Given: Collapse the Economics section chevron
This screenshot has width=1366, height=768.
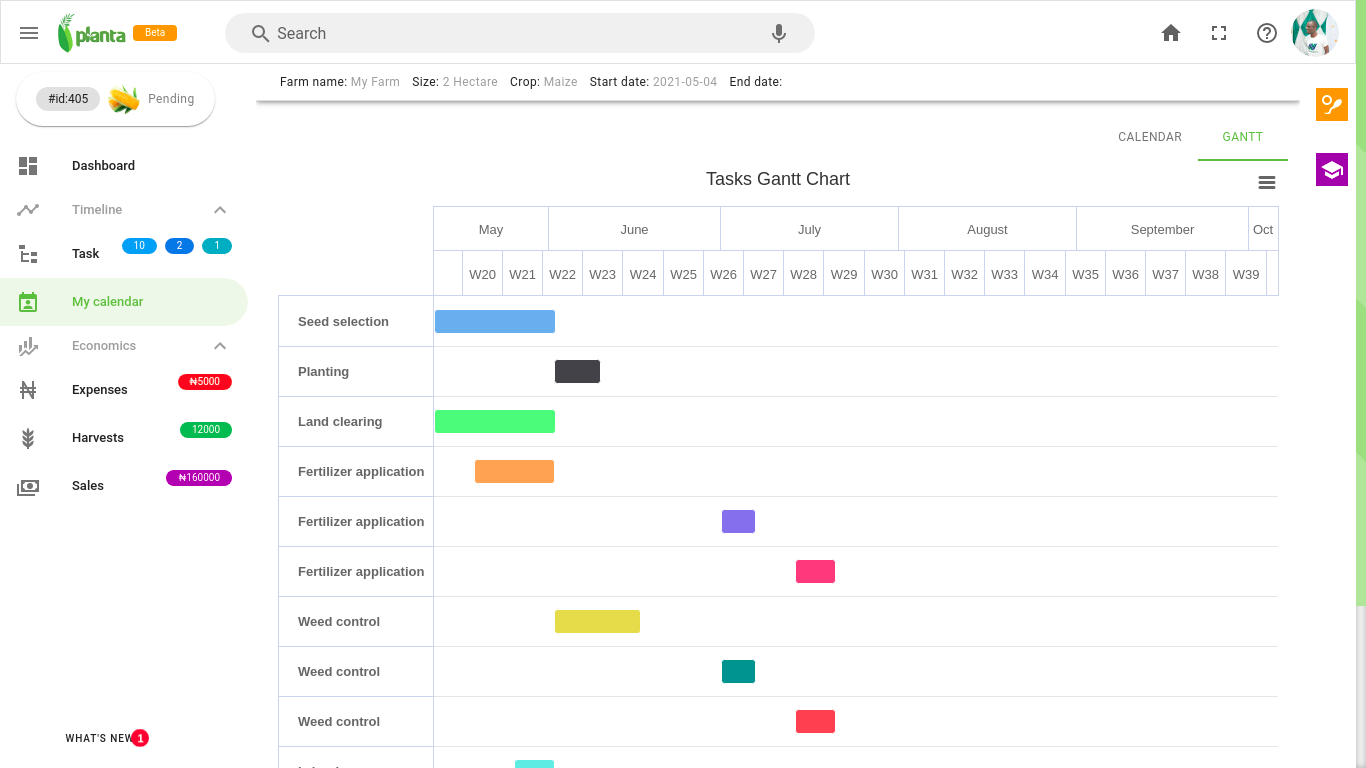Looking at the screenshot, I should (x=220, y=346).
